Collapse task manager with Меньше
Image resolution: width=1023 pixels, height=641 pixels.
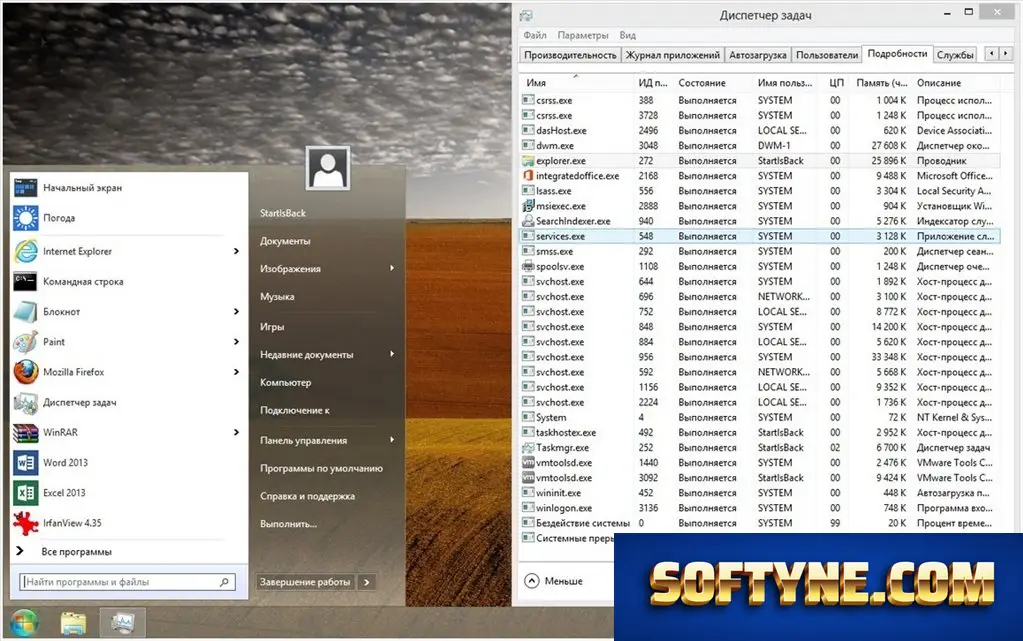point(554,580)
